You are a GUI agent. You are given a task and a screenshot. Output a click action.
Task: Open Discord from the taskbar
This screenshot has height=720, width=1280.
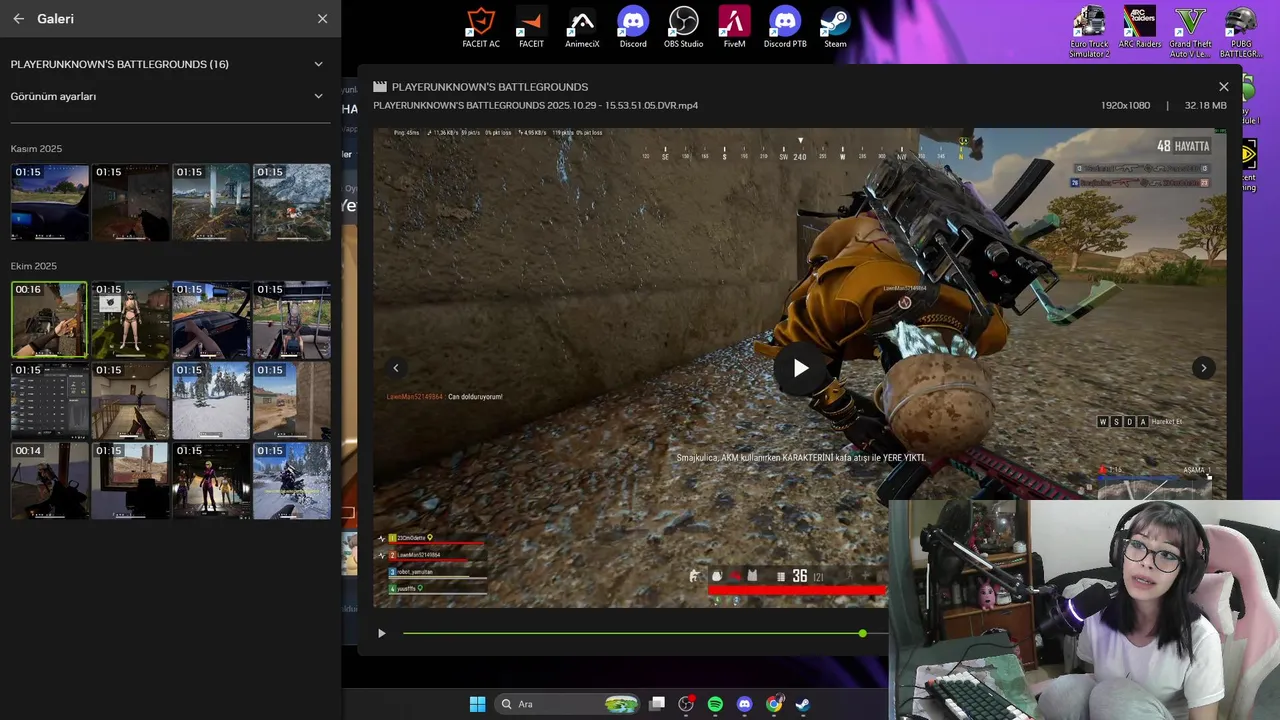tap(744, 704)
